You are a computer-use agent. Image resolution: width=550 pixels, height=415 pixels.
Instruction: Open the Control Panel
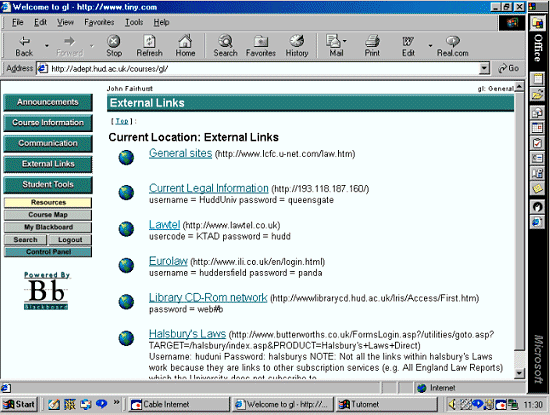[48, 252]
